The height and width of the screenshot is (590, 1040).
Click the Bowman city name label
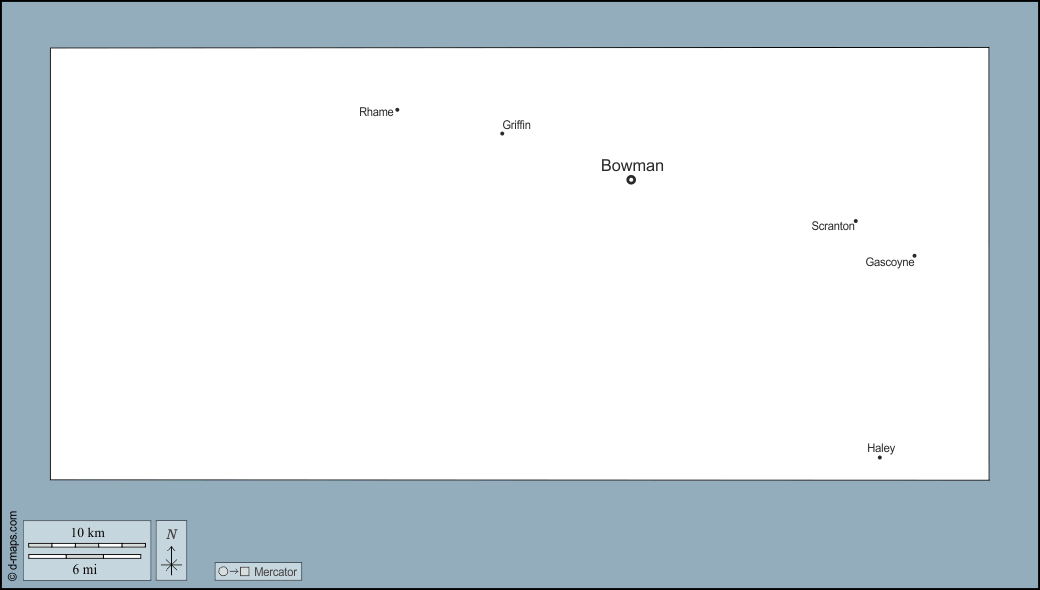tap(632, 166)
